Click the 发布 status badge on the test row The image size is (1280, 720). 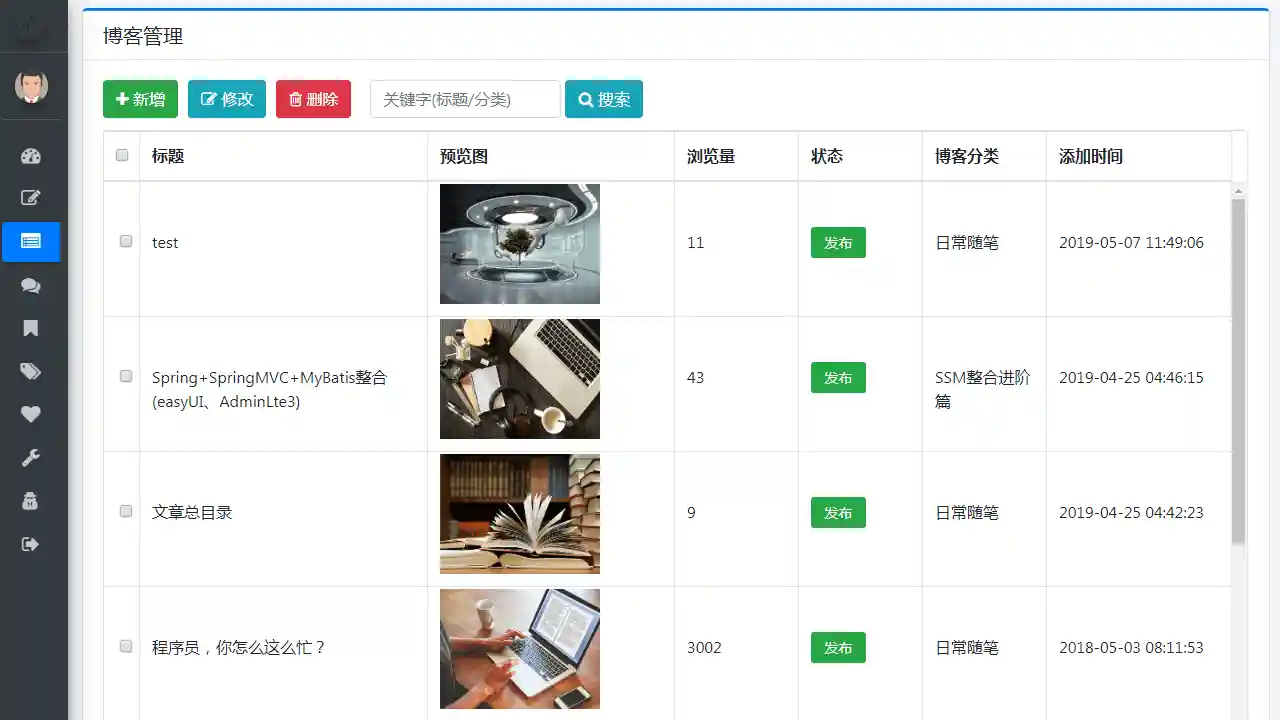click(x=838, y=242)
